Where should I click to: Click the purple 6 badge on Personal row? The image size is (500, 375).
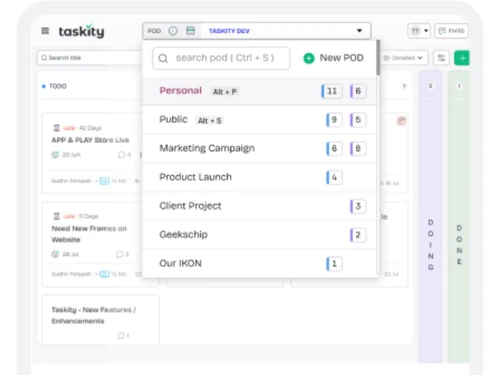click(x=358, y=91)
